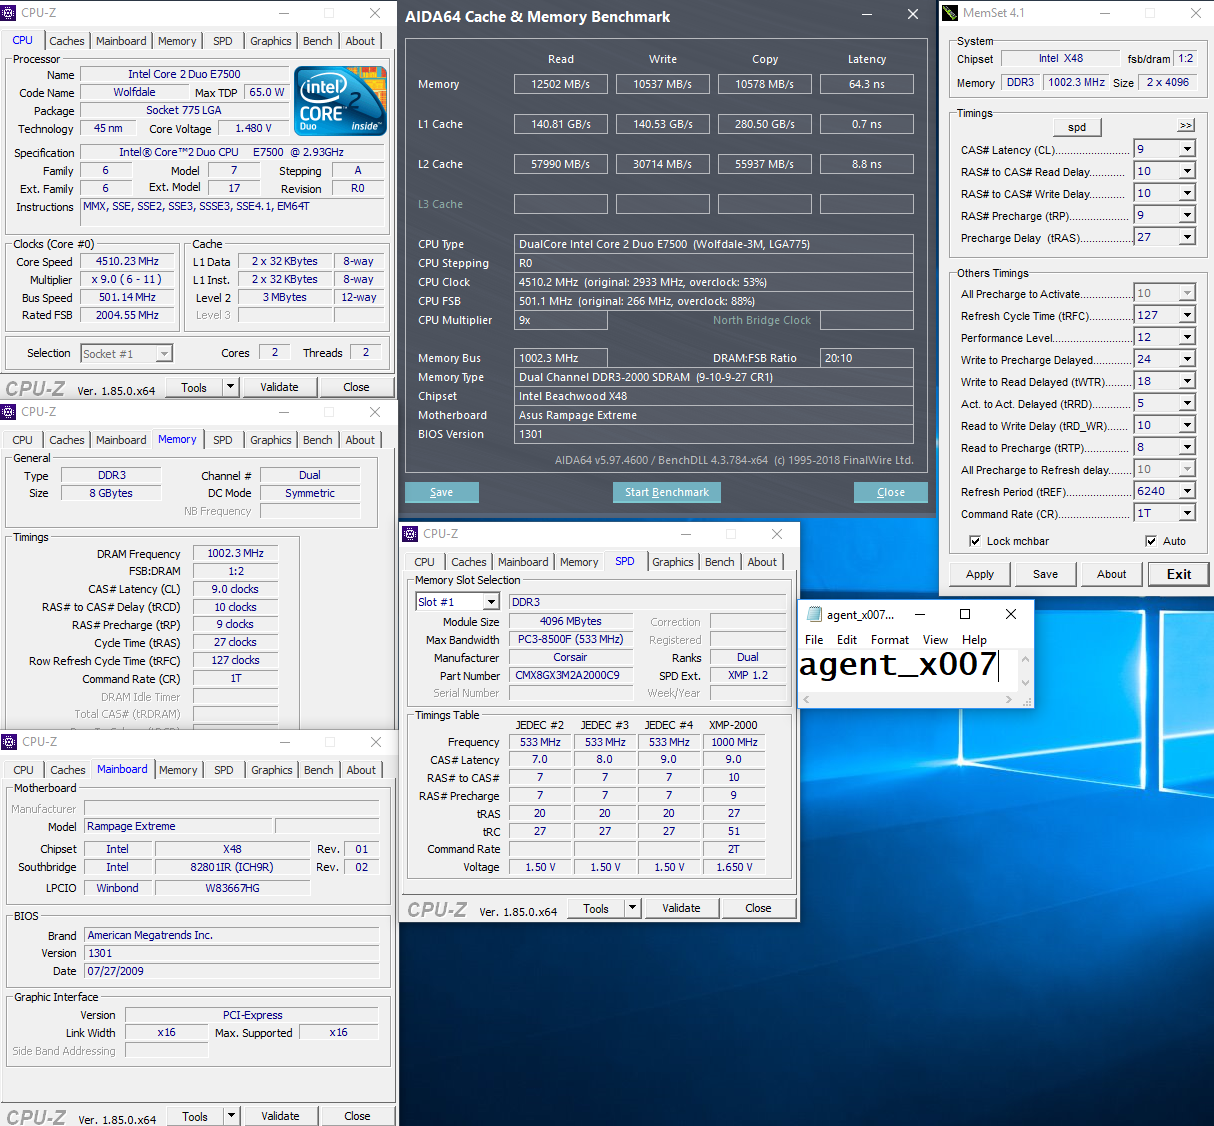Open Performance Level dropdown
Viewport: 1214px width, 1126px height.
pyautogui.click(x=1187, y=337)
